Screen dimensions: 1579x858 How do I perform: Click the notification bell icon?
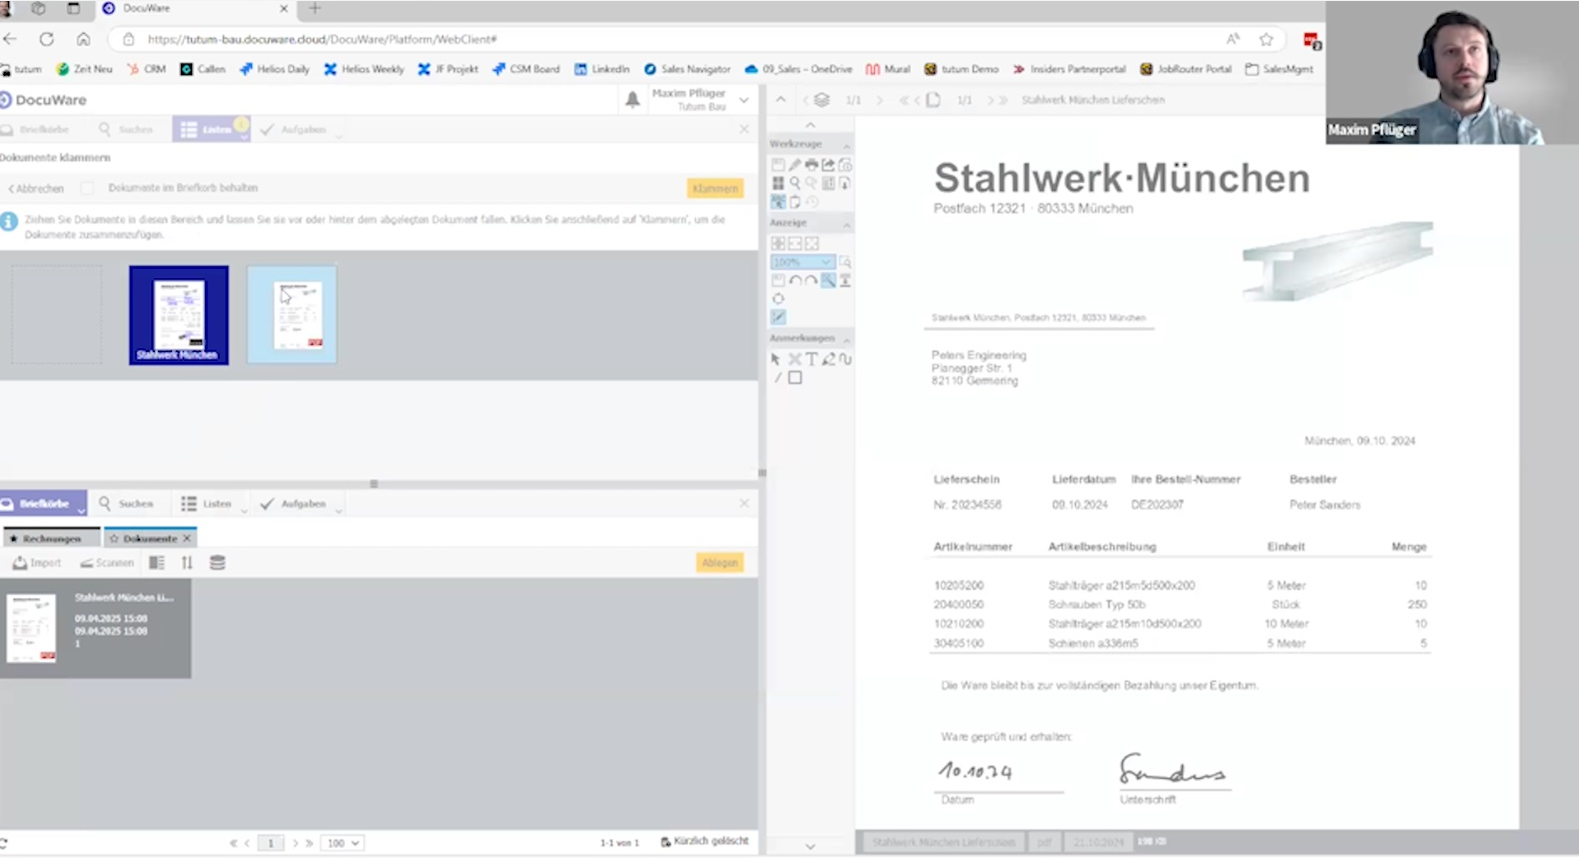[x=632, y=99]
